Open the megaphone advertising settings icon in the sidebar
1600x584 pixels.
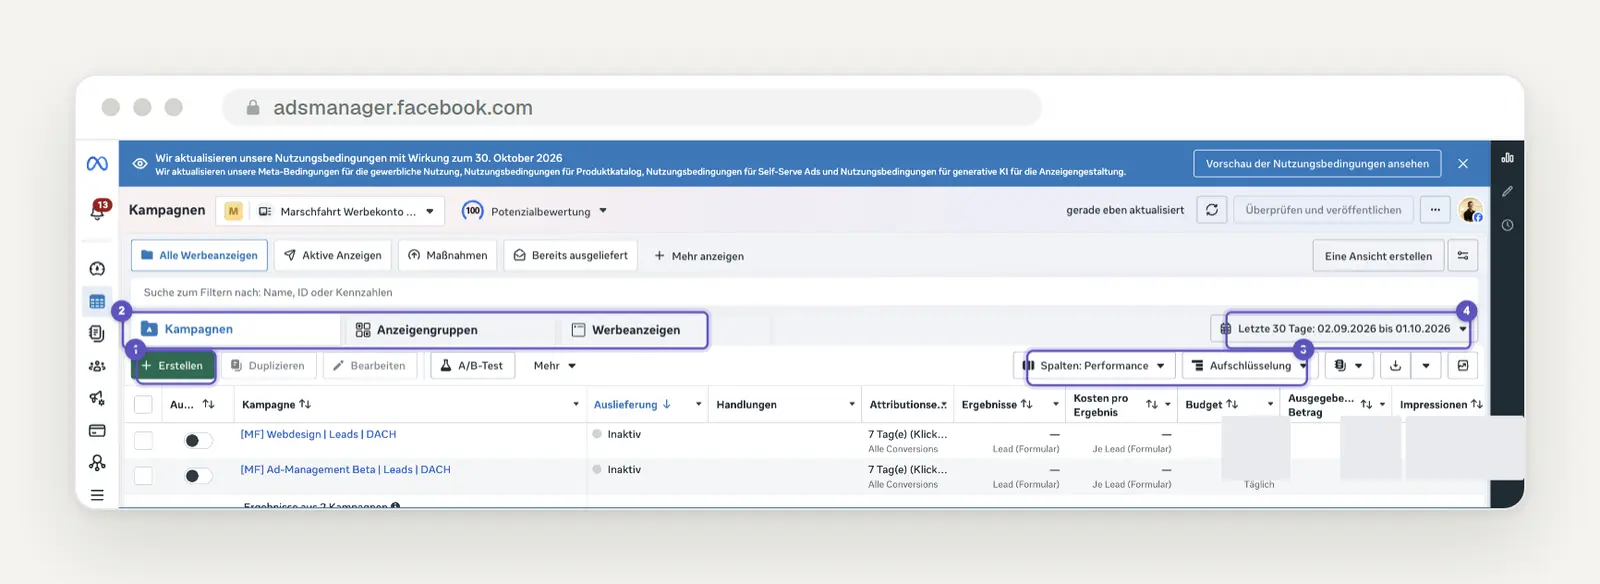click(x=97, y=398)
